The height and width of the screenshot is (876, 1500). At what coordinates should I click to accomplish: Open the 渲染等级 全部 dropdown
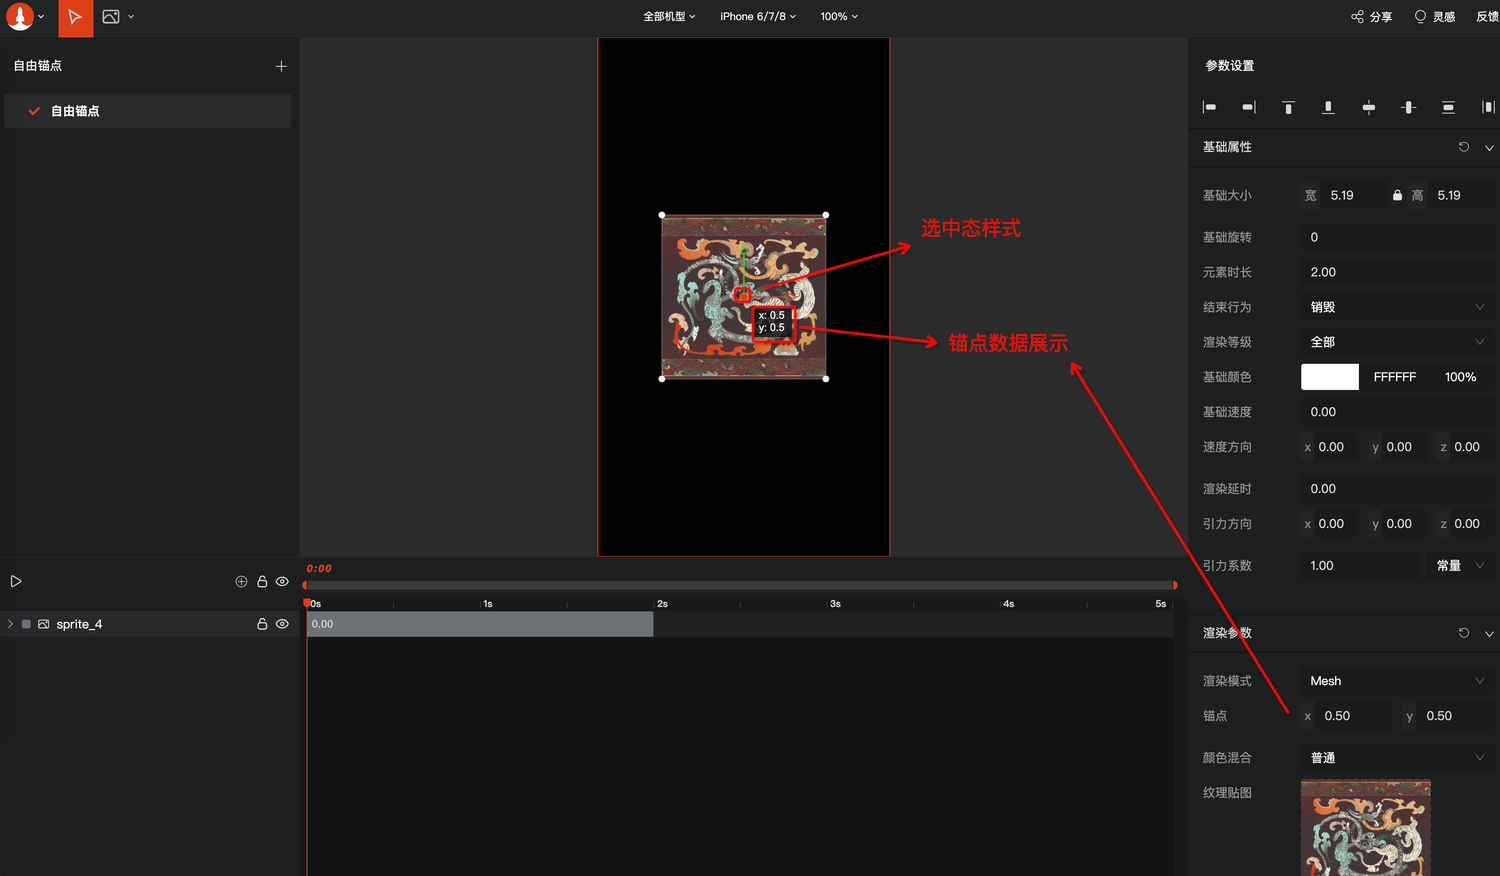tap(1397, 342)
